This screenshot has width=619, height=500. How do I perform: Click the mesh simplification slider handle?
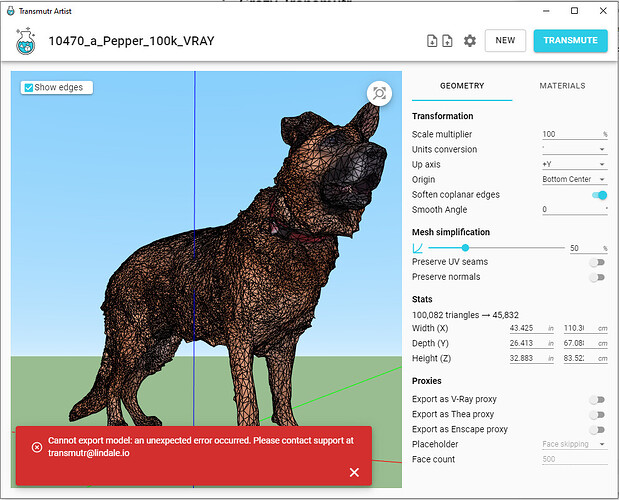pos(465,247)
